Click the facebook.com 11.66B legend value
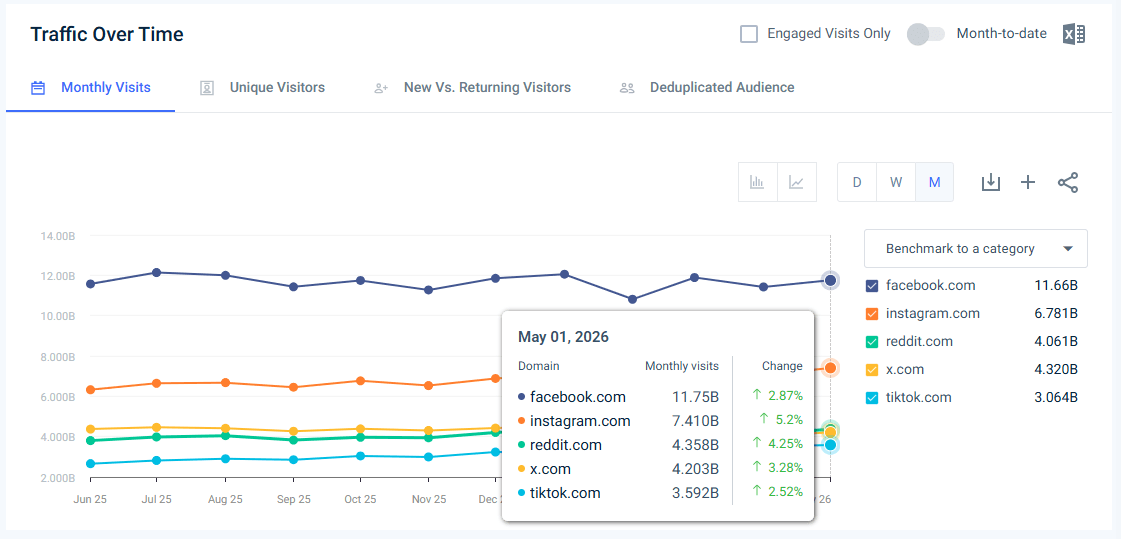The height and width of the screenshot is (539, 1121). click(x=1056, y=286)
